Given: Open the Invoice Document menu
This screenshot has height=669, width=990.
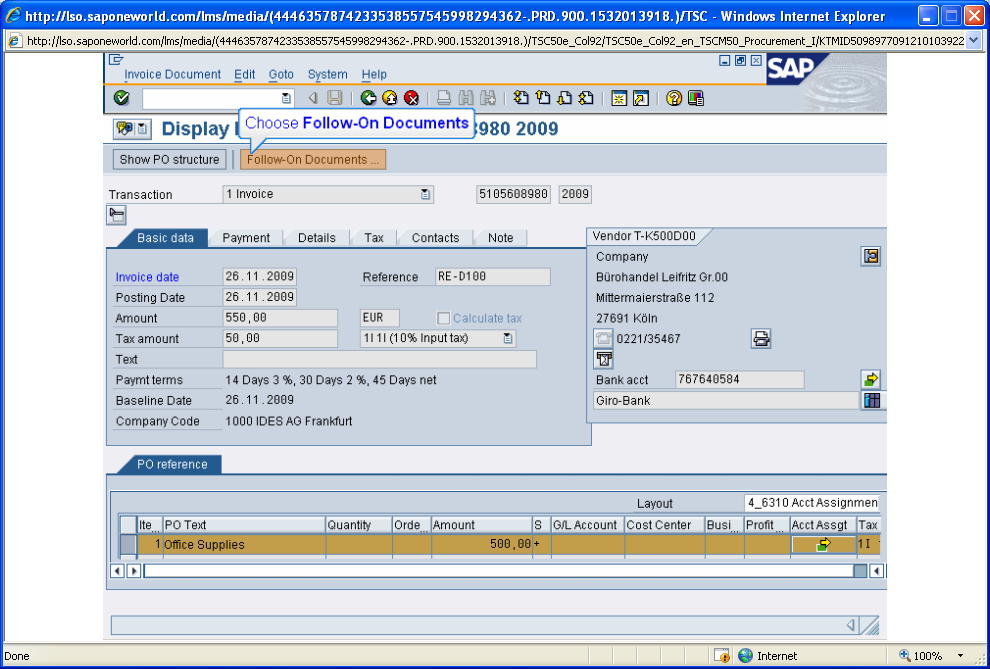Looking at the screenshot, I should (172, 74).
